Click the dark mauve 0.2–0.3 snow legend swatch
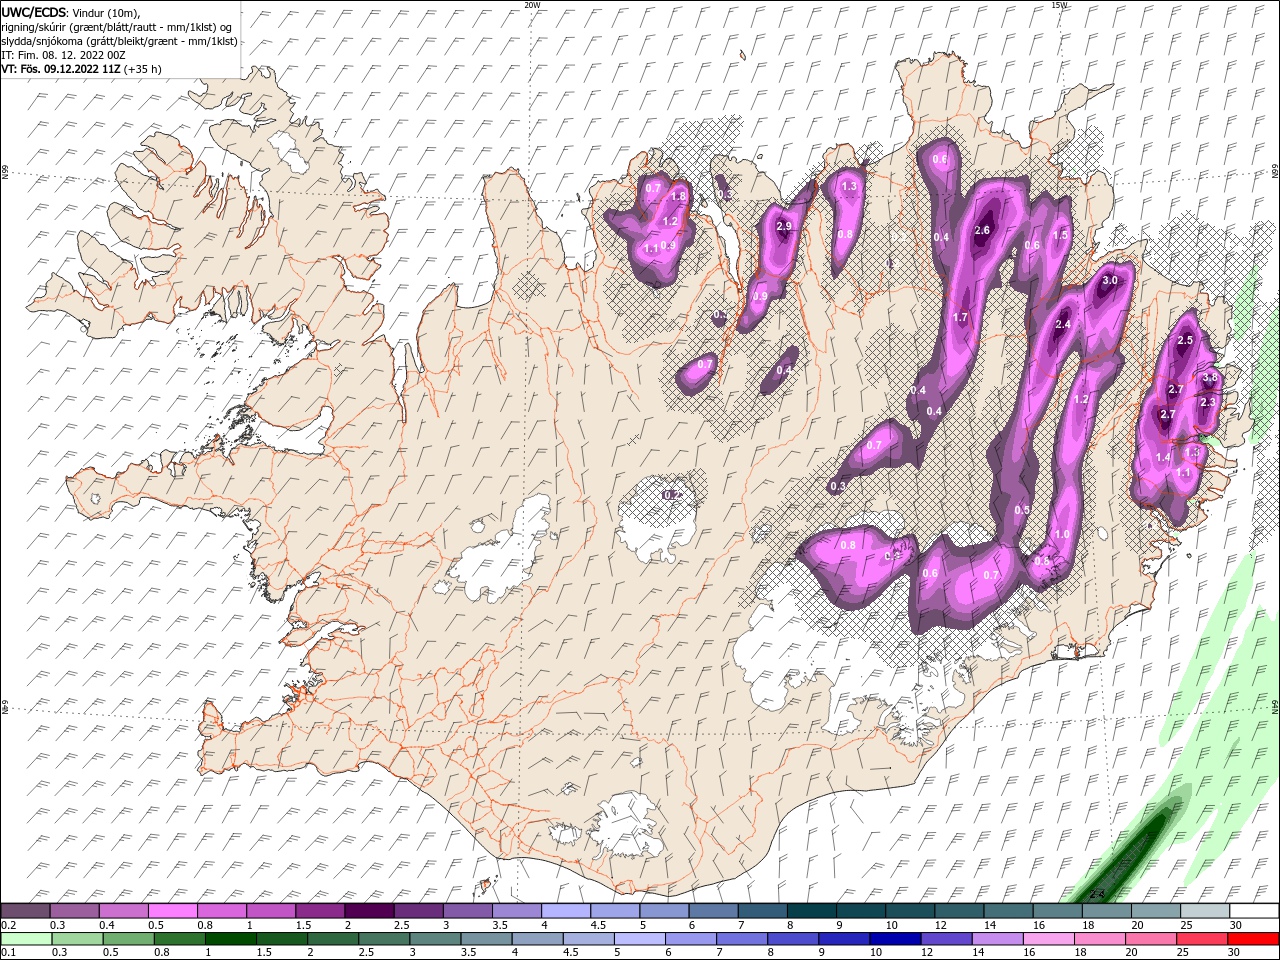The image size is (1280, 960). [26, 911]
